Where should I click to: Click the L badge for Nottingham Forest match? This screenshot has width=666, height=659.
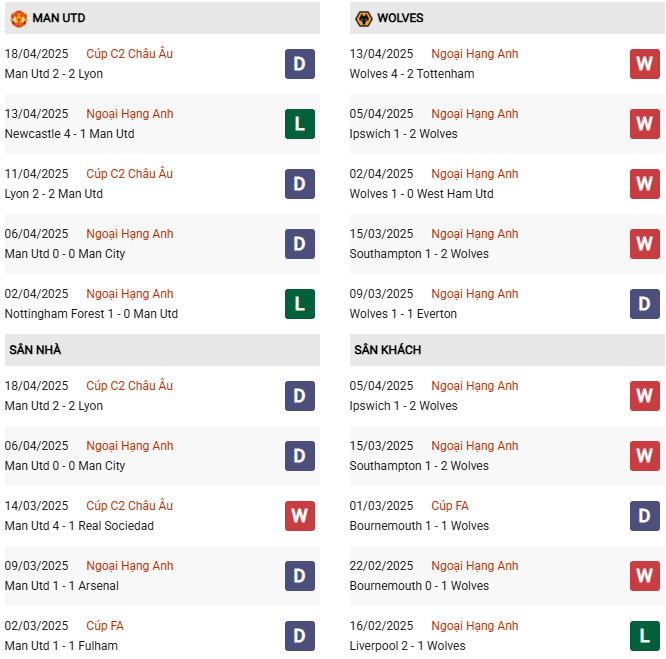point(299,304)
